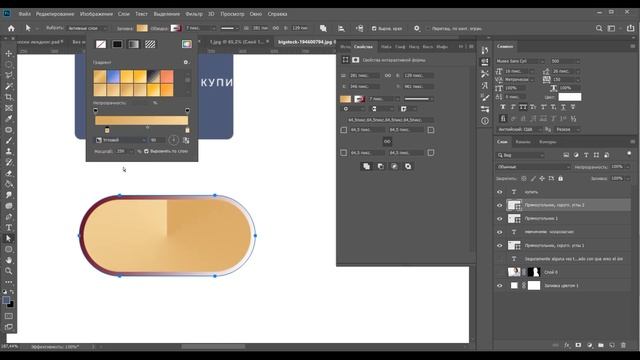Select the Move tool in left toolbar
This screenshot has width=640, height=360.
coord(9,53)
